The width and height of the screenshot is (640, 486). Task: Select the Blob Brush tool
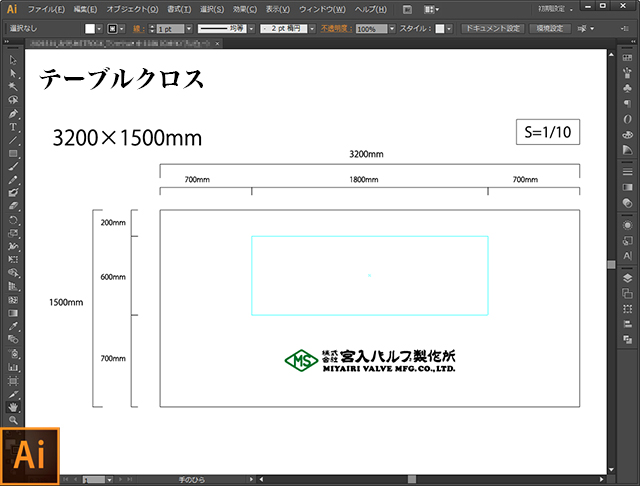click(x=13, y=193)
